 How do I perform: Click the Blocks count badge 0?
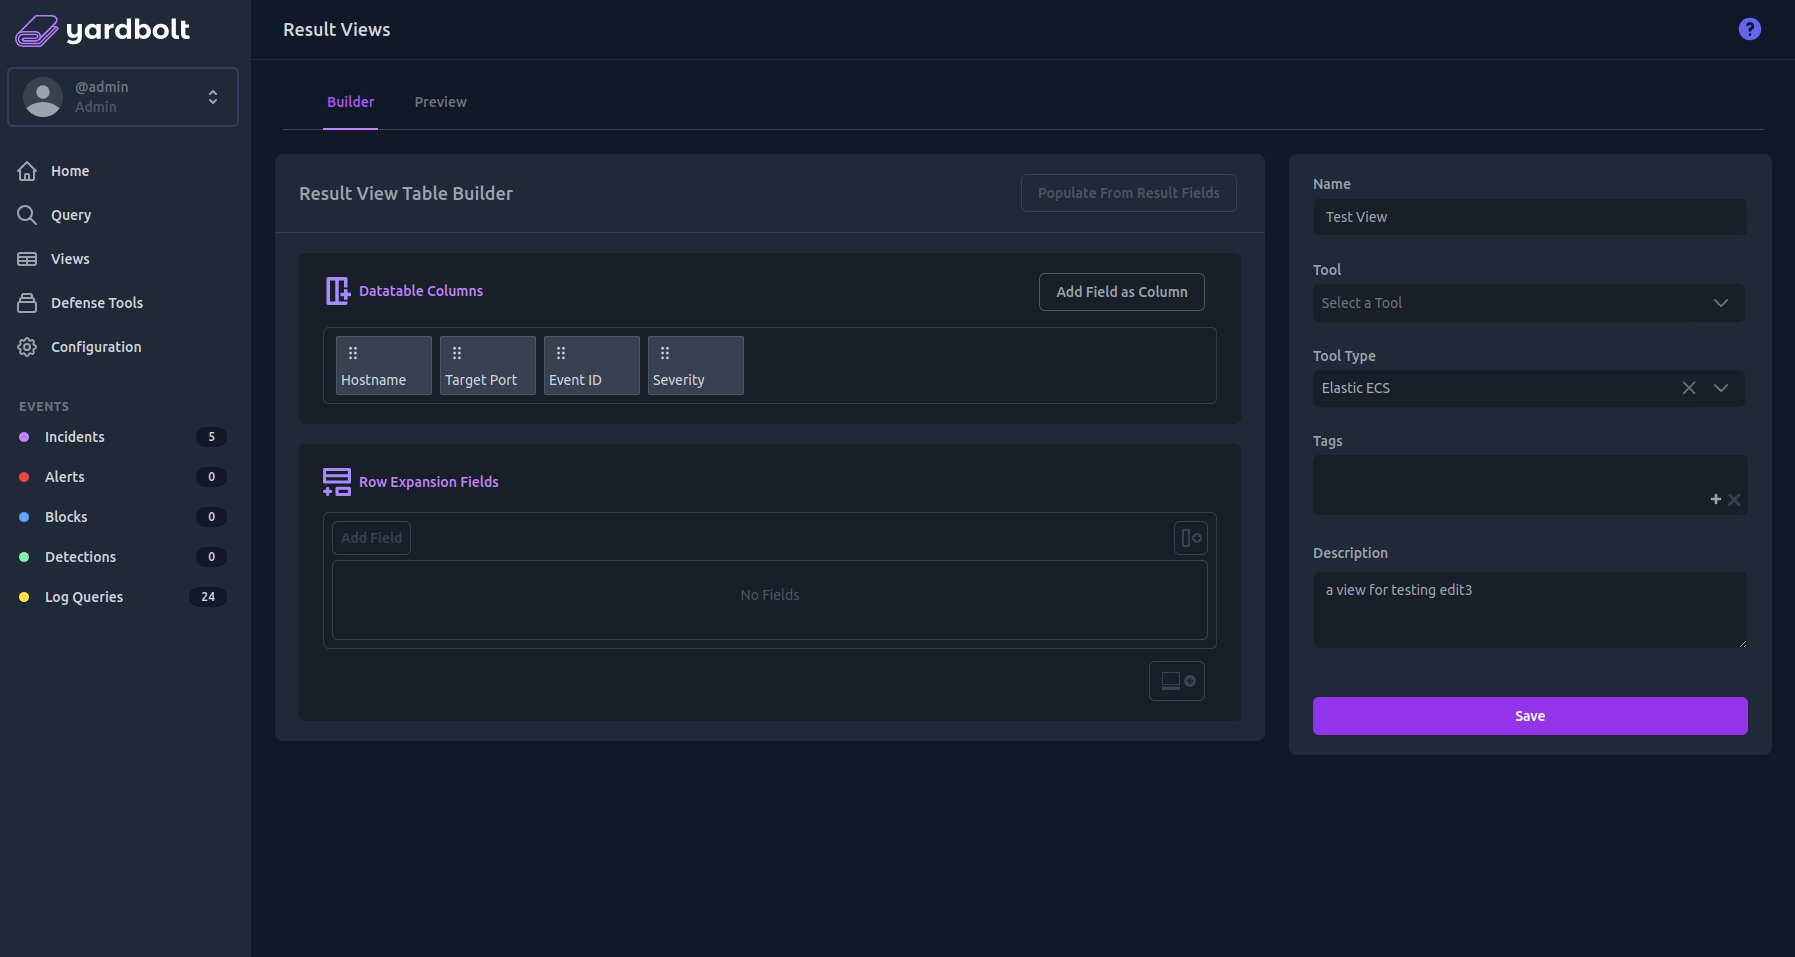point(211,517)
